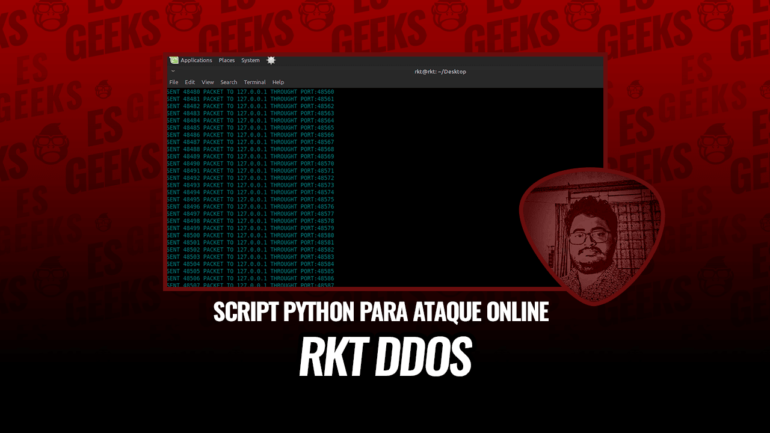Open the terminal Search menu
The image size is (770, 433).
click(229, 82)
